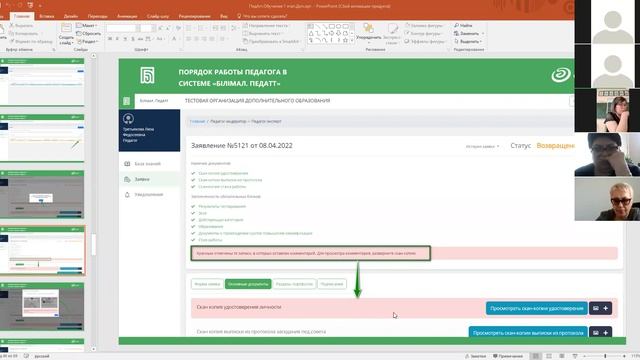Center text in the paragraph group
The height and width of the screenshot is (360, 640).
coord(196,39)
